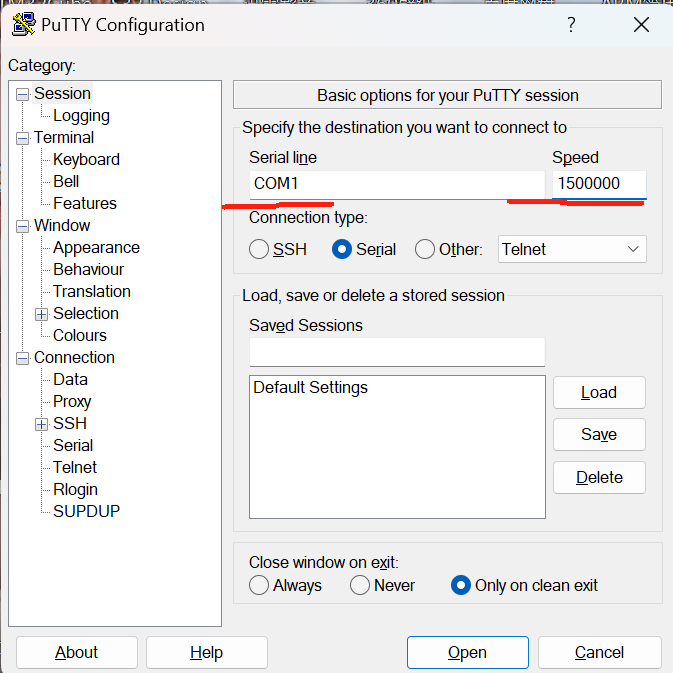
Task: Collapse the Window tree node
Action: 22,227
